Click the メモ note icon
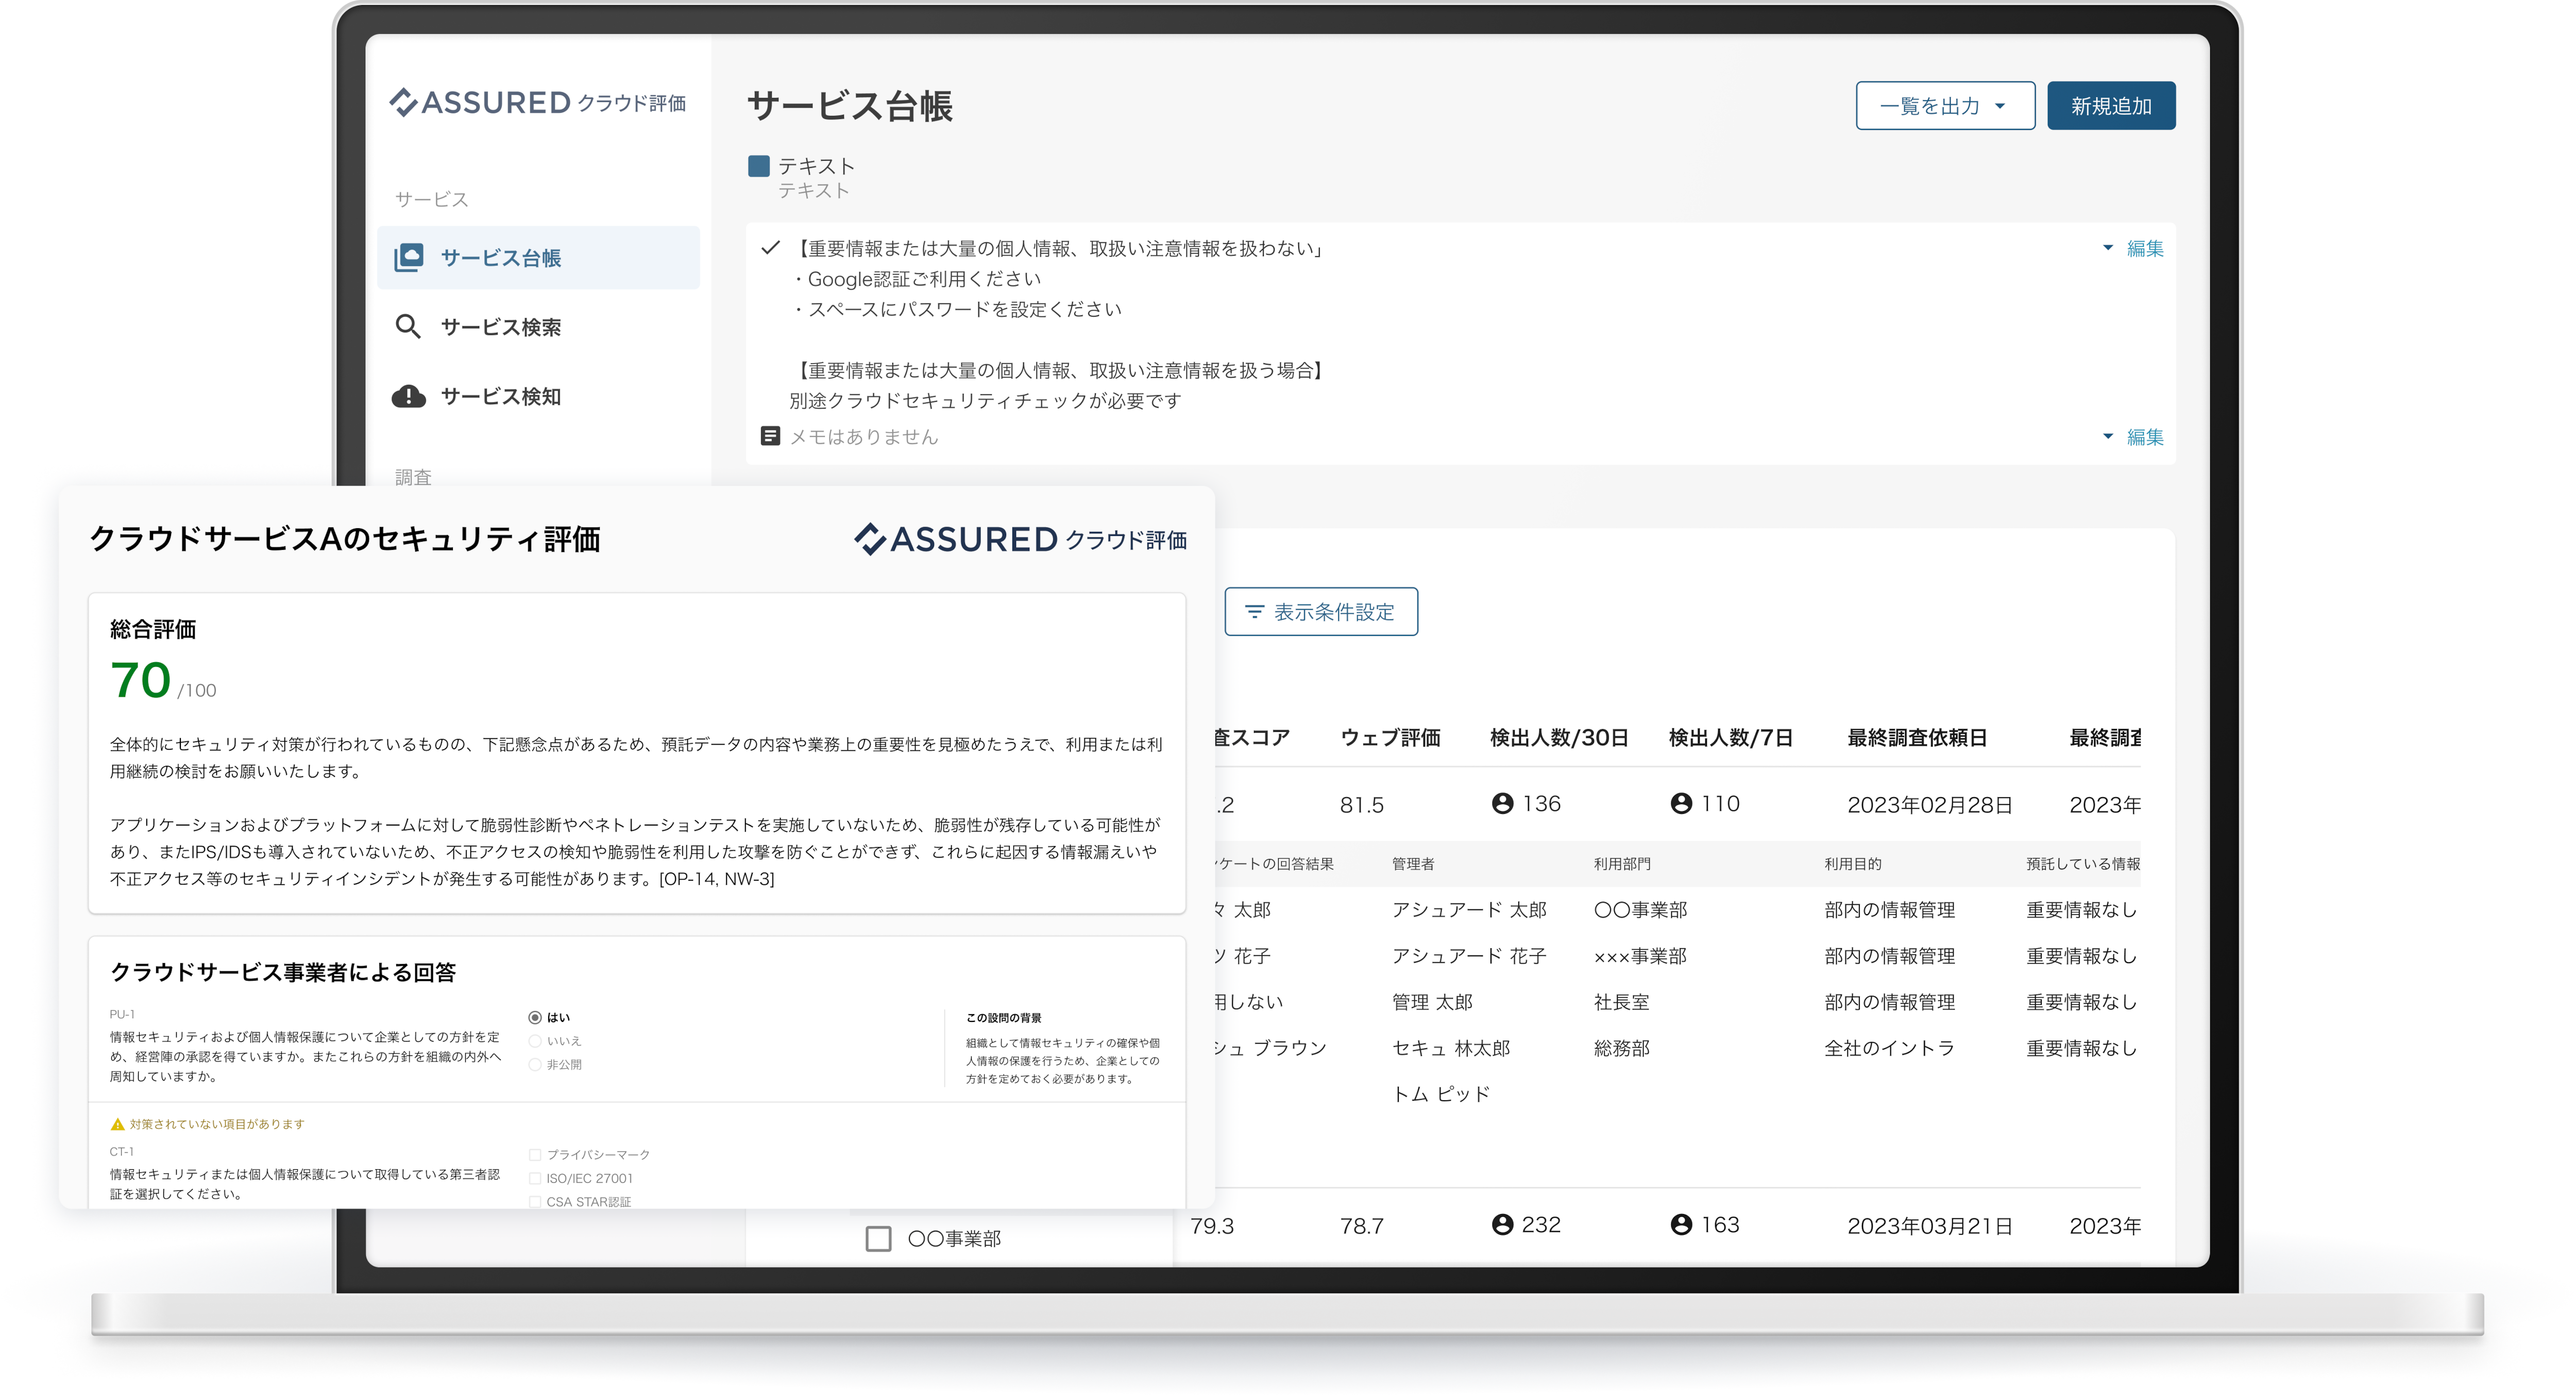Viewport: 2576px width, 1395px height. coord(770,436)
